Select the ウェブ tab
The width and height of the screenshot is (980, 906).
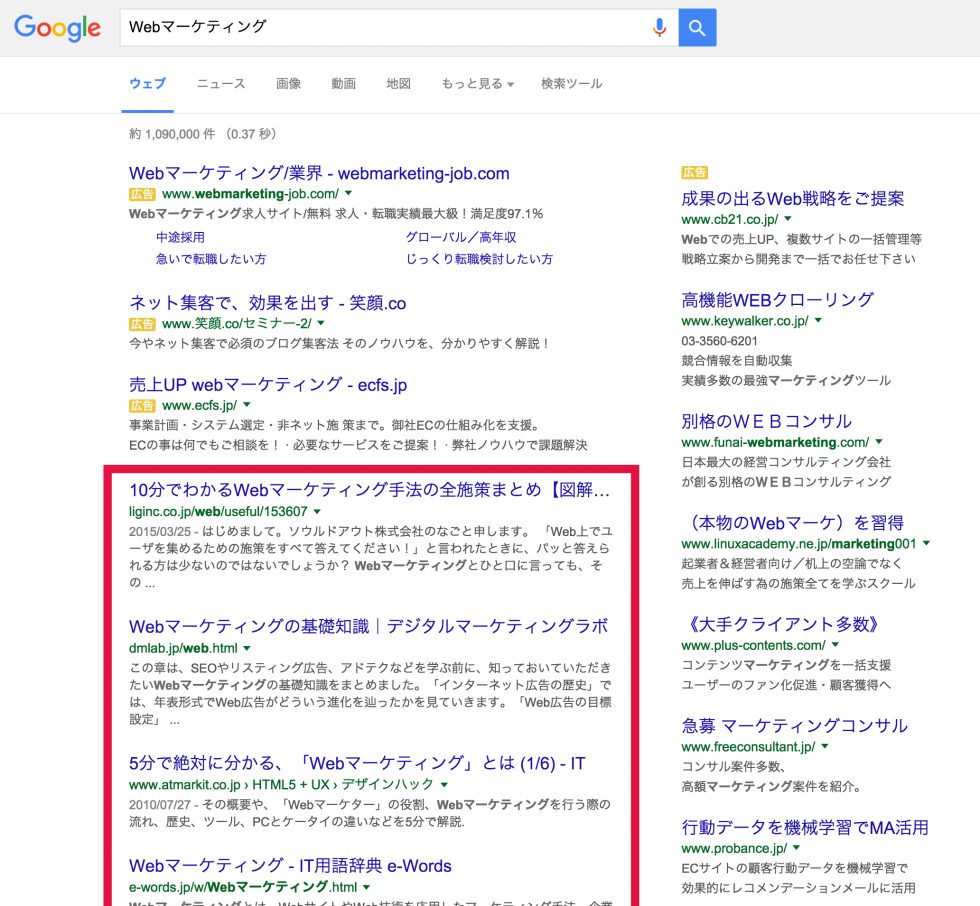click(x=148, y=84)
